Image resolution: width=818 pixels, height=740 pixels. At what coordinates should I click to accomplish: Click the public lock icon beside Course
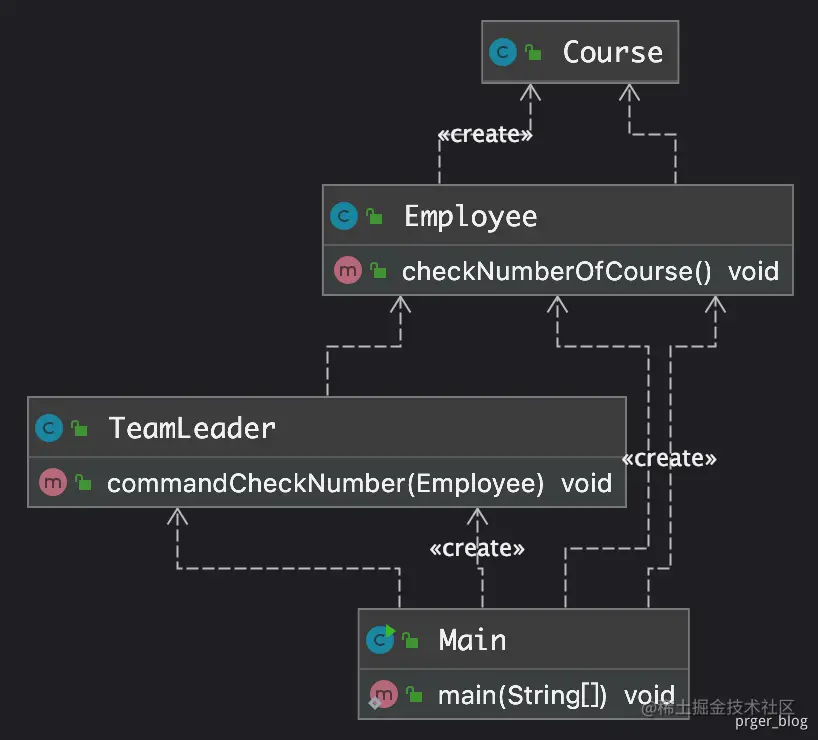pyautogui.click(x=533, y=52)
